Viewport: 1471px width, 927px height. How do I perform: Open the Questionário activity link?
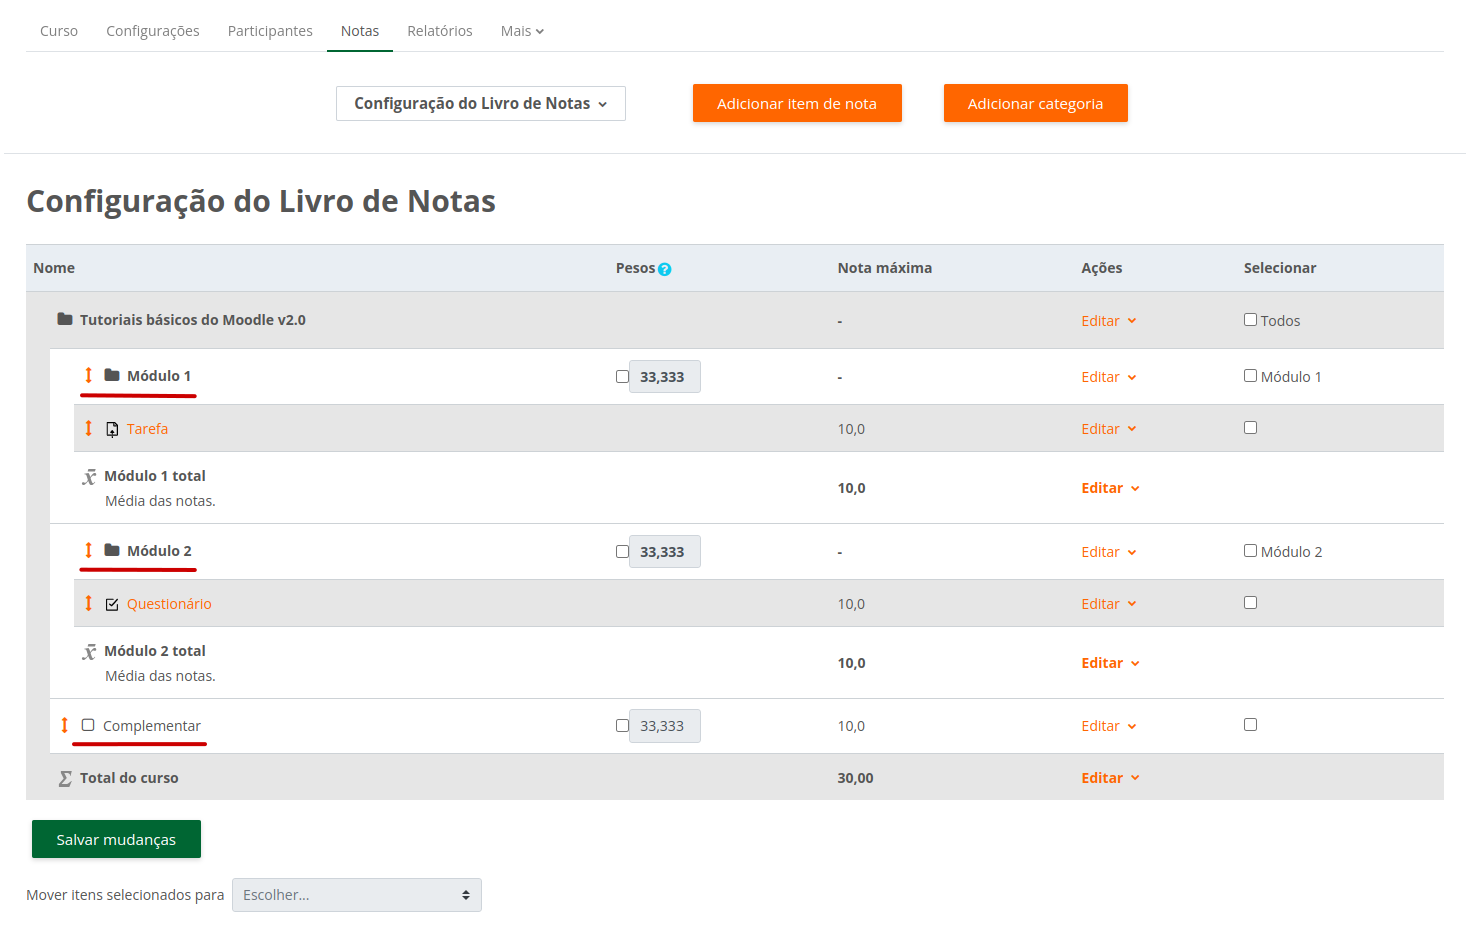(169, 603)
